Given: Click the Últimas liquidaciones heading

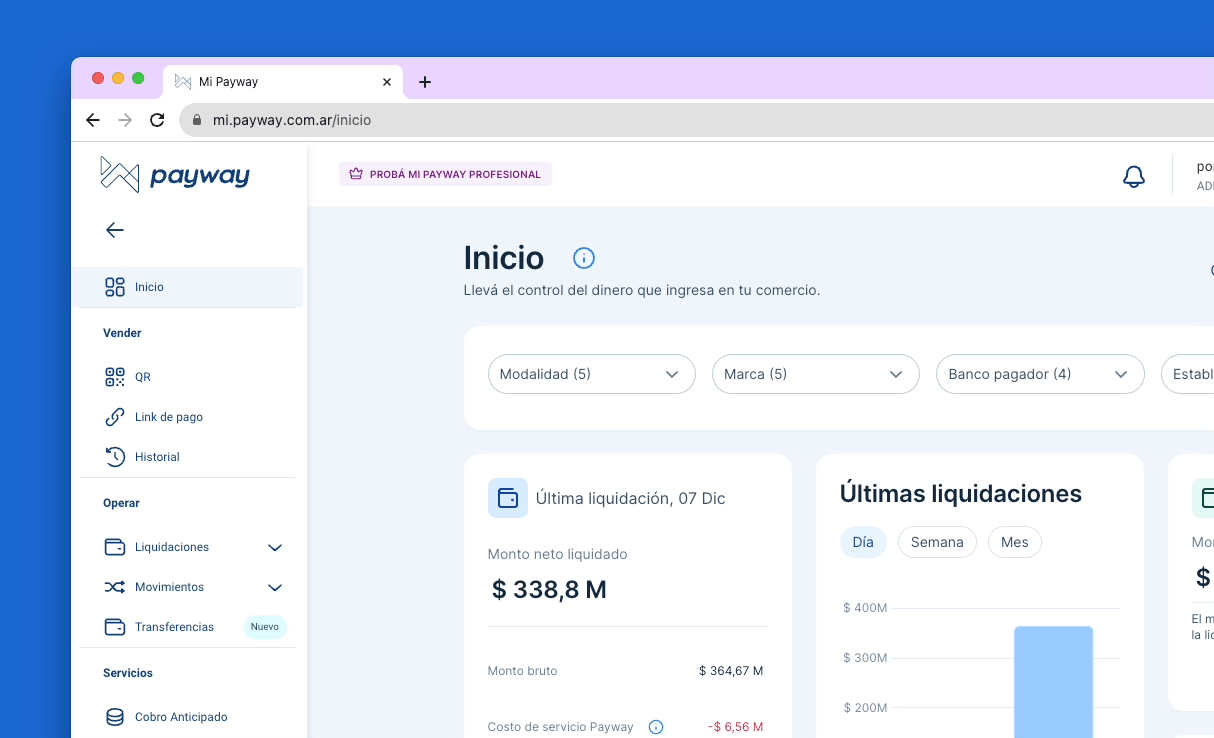Looking at the screenshot, I should (961, 494).
